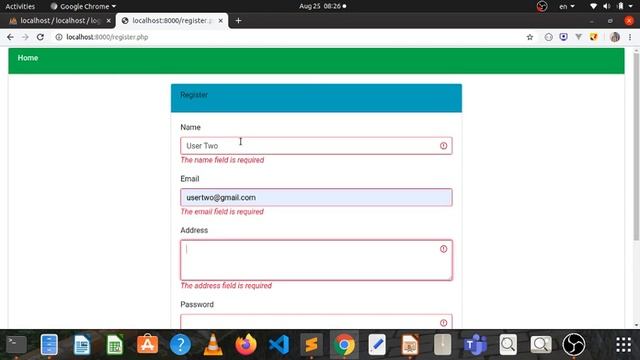This screenshot has height=360, width=640.
Task: Click inside the Address textarea
Action: (316, 260)
